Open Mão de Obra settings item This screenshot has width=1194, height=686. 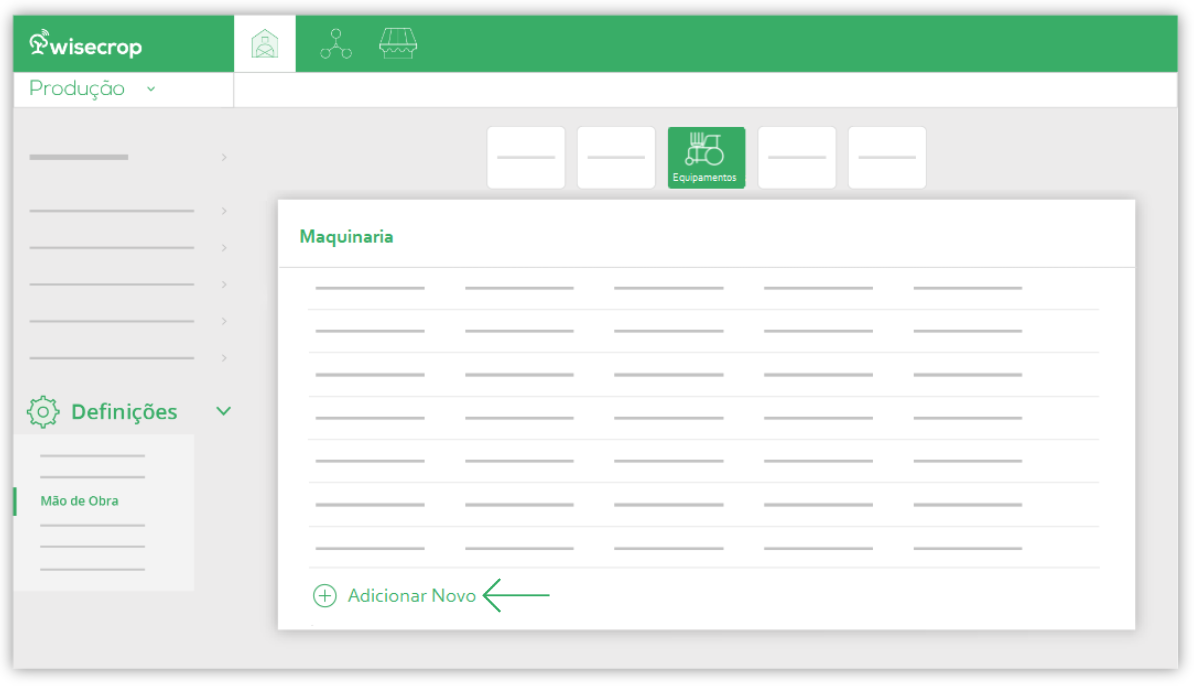point(79,501)
